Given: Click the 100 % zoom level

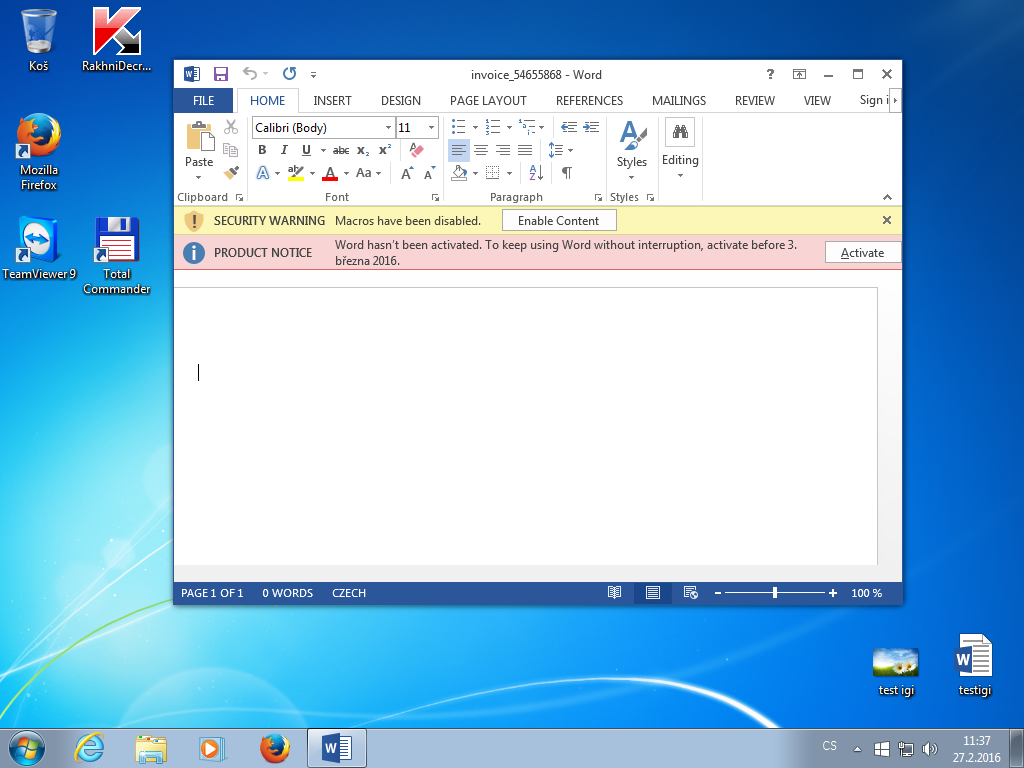Looking at the screenshot, I should (x=867, y=593).
